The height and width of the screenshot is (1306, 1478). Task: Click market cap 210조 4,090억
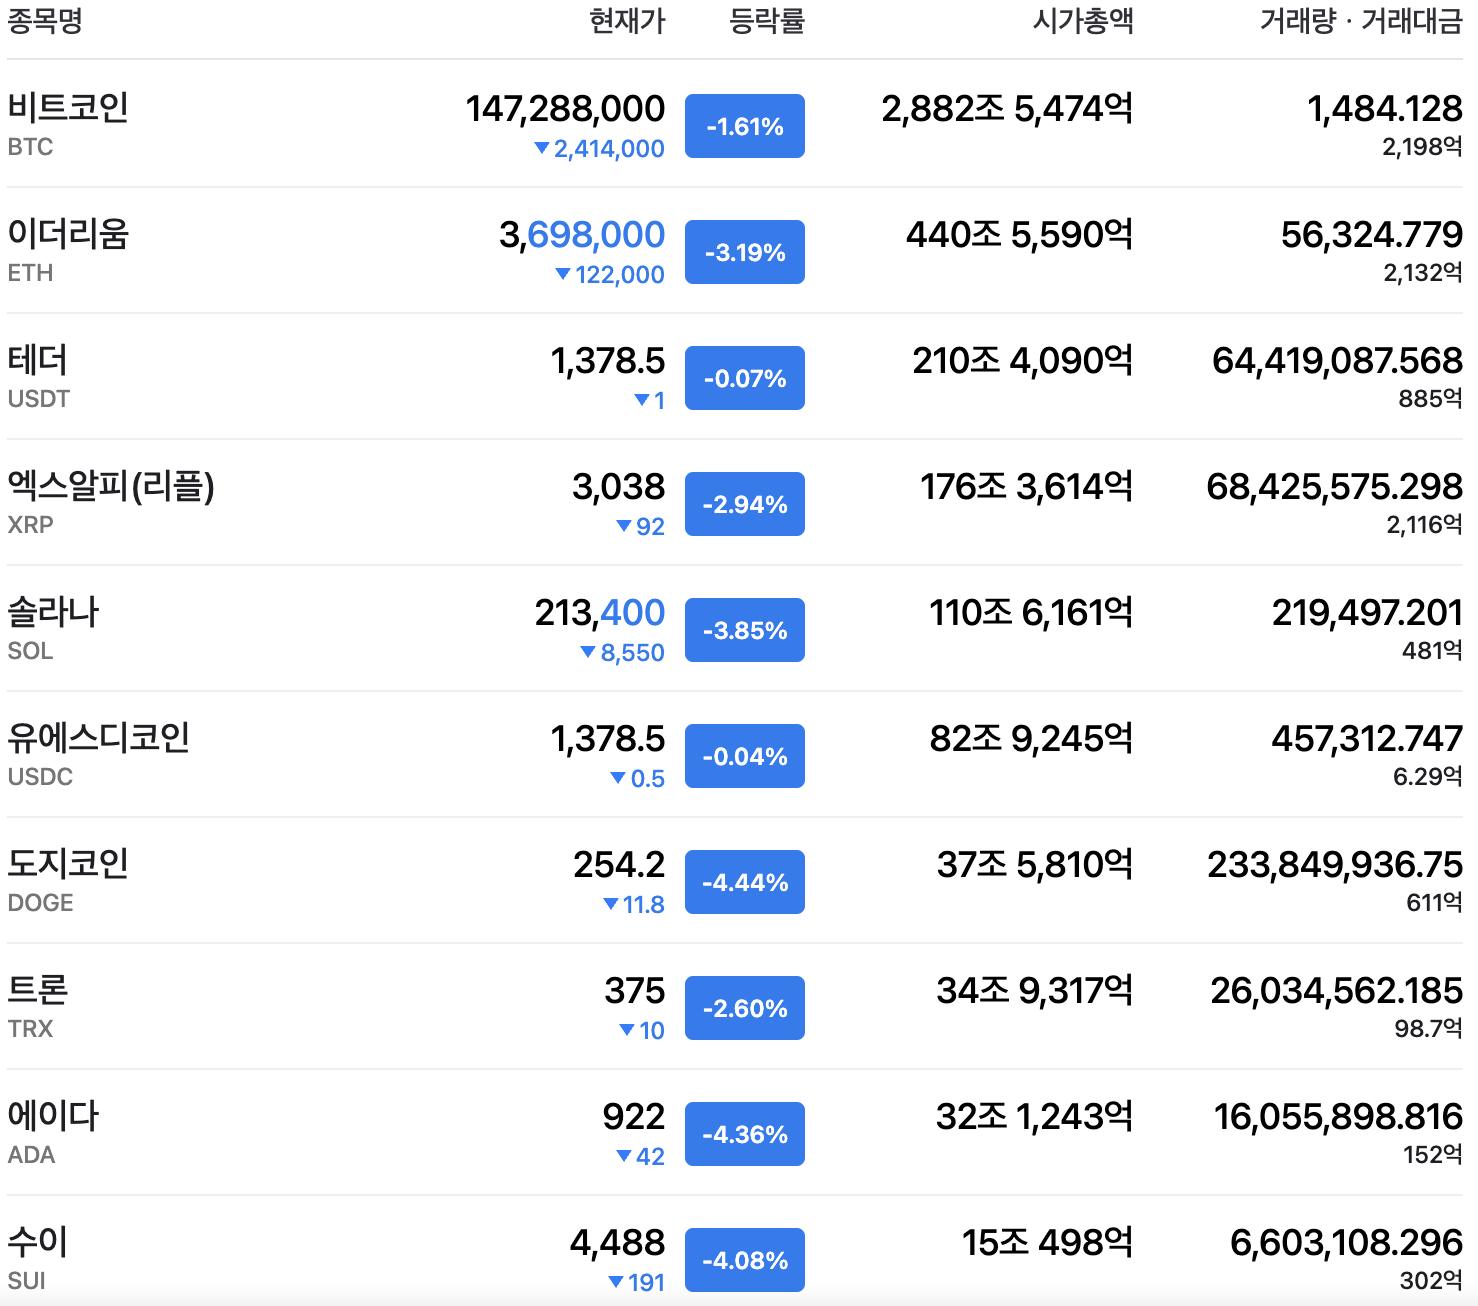click(1023, 360)
